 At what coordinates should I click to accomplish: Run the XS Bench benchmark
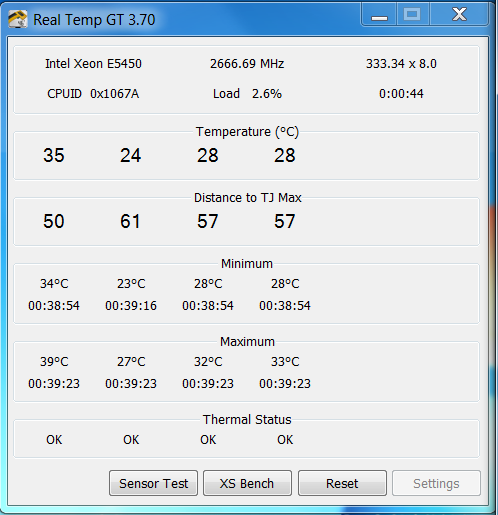pyautogui.click(x=247, y=483)
